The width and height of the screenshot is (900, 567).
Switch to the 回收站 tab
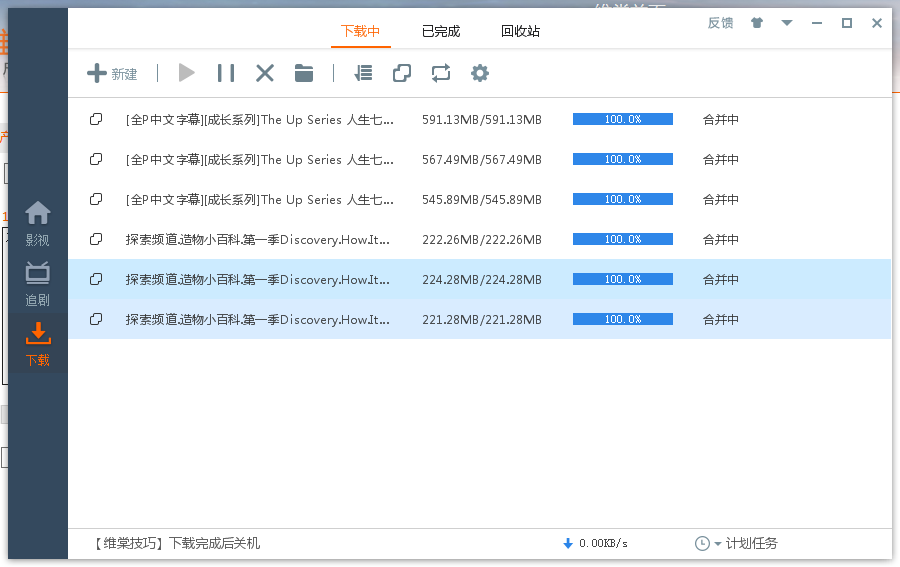520,31
